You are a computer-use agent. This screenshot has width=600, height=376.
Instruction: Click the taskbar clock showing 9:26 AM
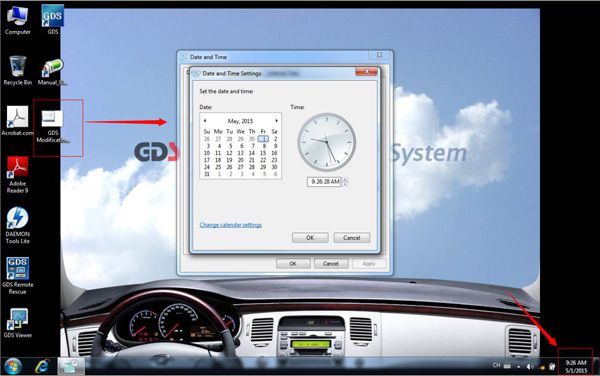coord(576,366)
